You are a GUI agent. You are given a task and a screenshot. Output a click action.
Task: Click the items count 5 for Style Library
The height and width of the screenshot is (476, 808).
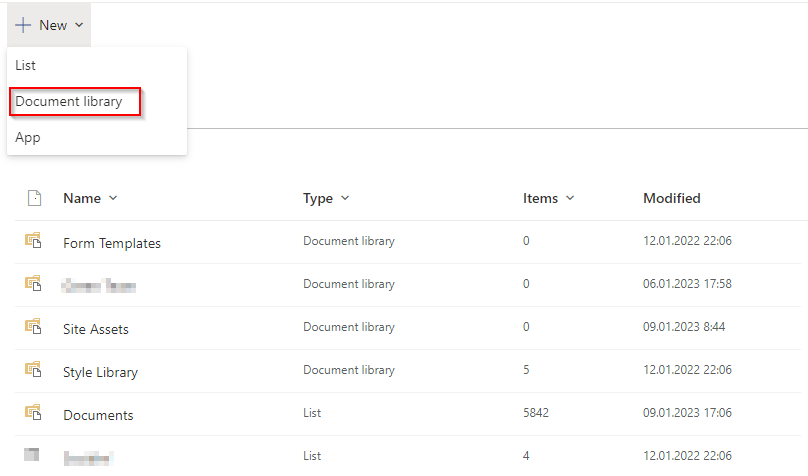click(526, 370)
